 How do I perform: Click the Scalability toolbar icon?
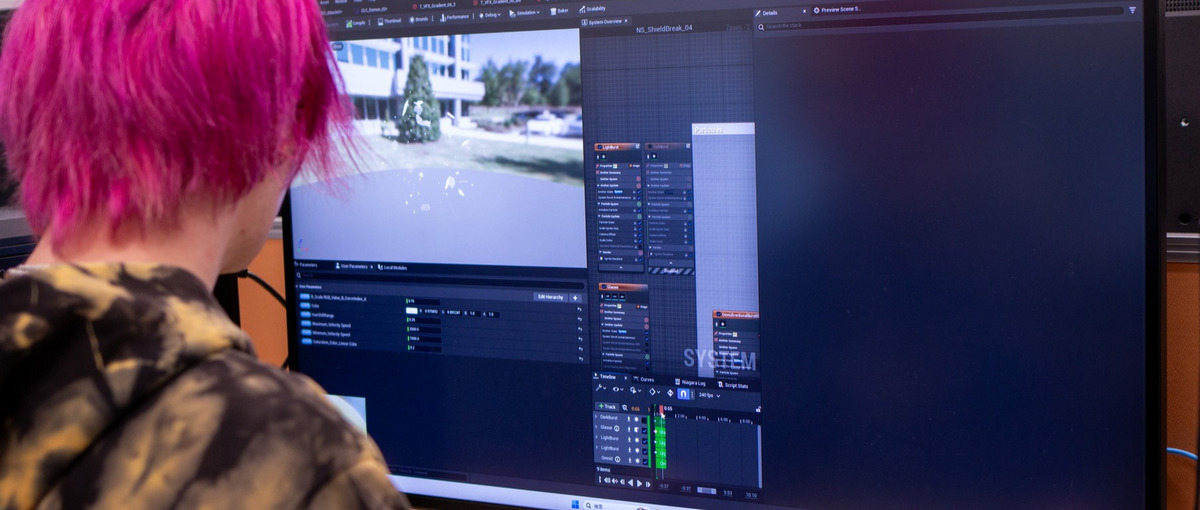click(591, 9)
